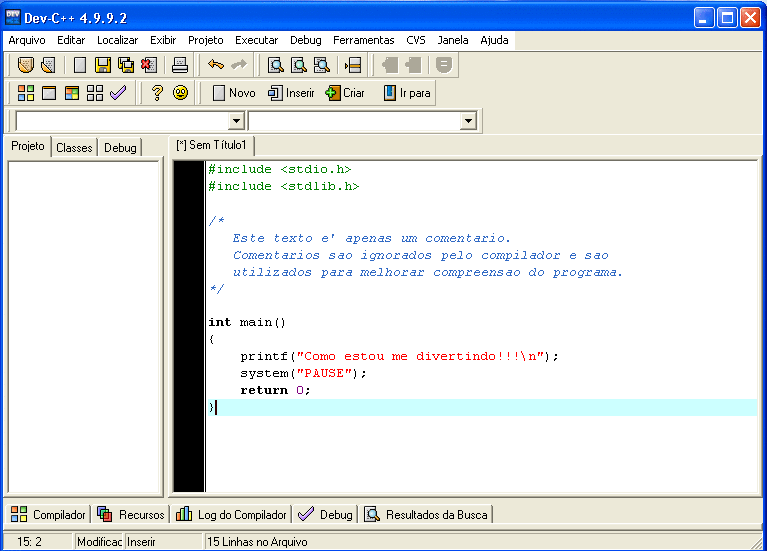767x551 pixels.
Task: Click the first Find magnifier icon
Action: (275, 65)
